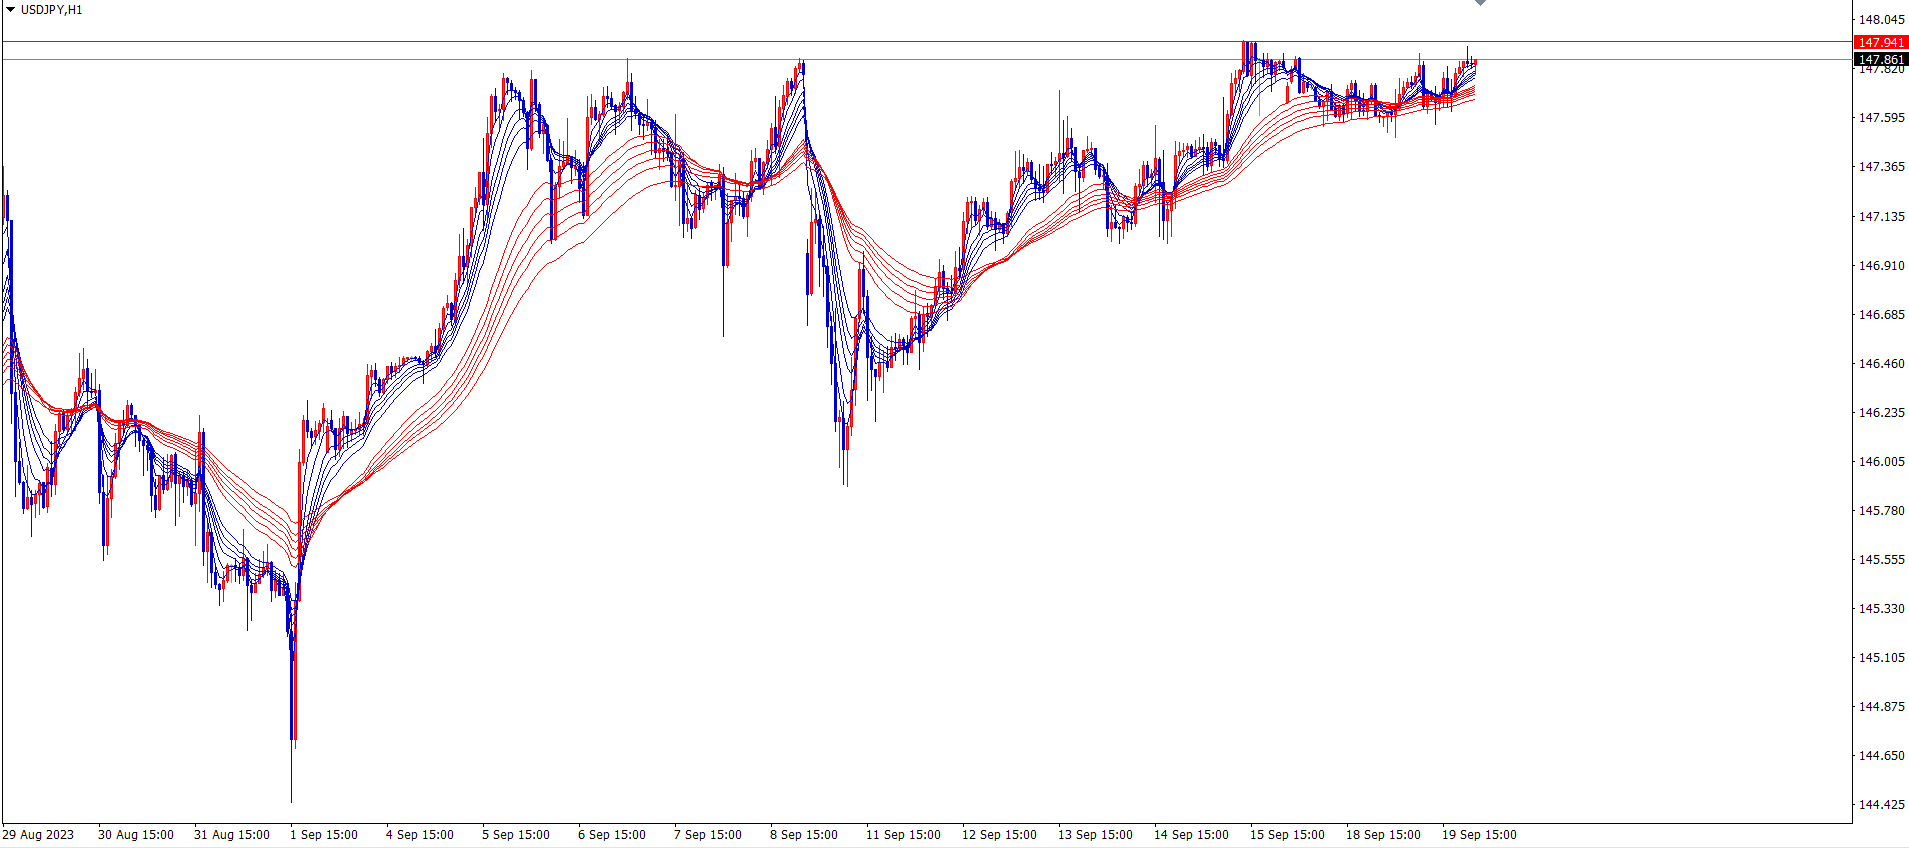Click the 148.045 price scale label
This screenshot has width=1909, height=848.
click(x=1881, y=20)
